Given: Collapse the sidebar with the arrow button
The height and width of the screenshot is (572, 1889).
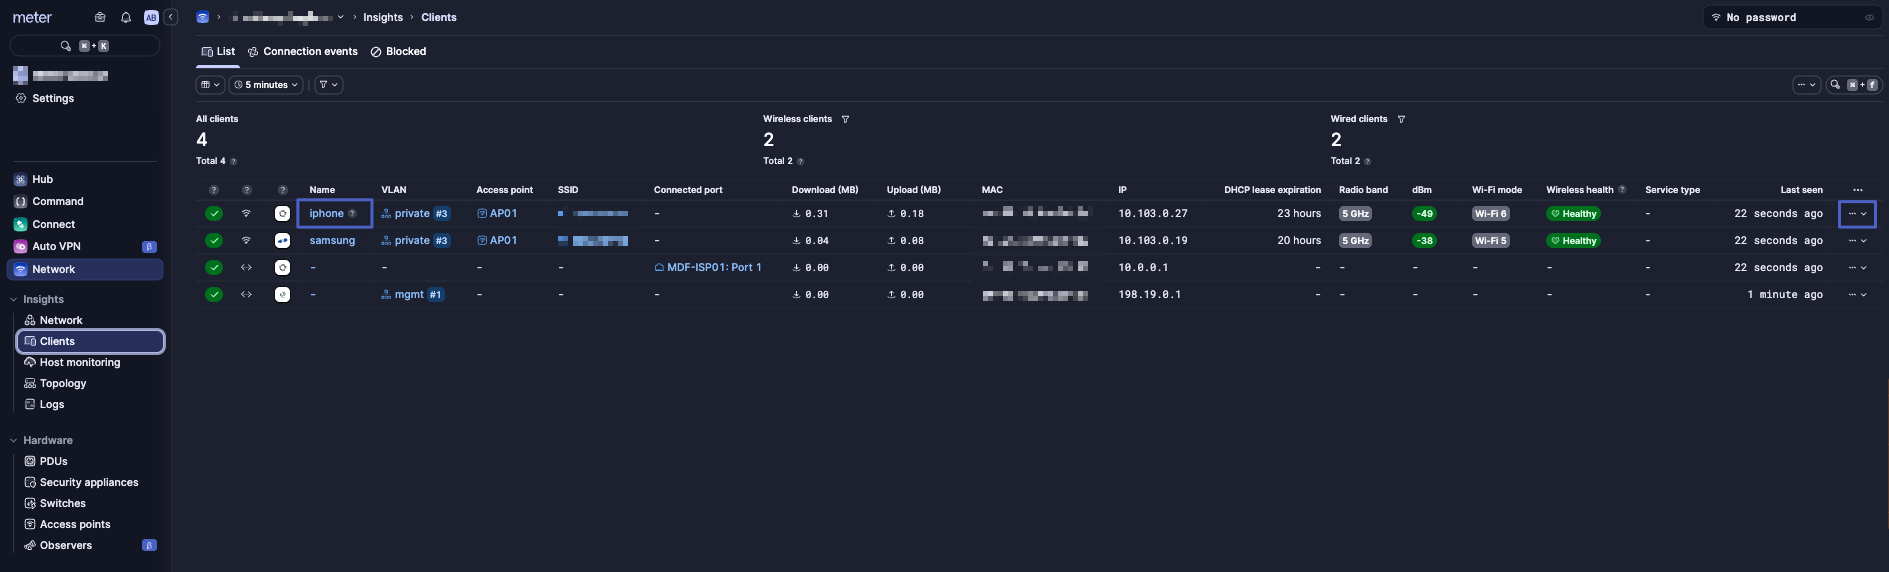Looking at the screenshot, I should [x=171, y=17].
